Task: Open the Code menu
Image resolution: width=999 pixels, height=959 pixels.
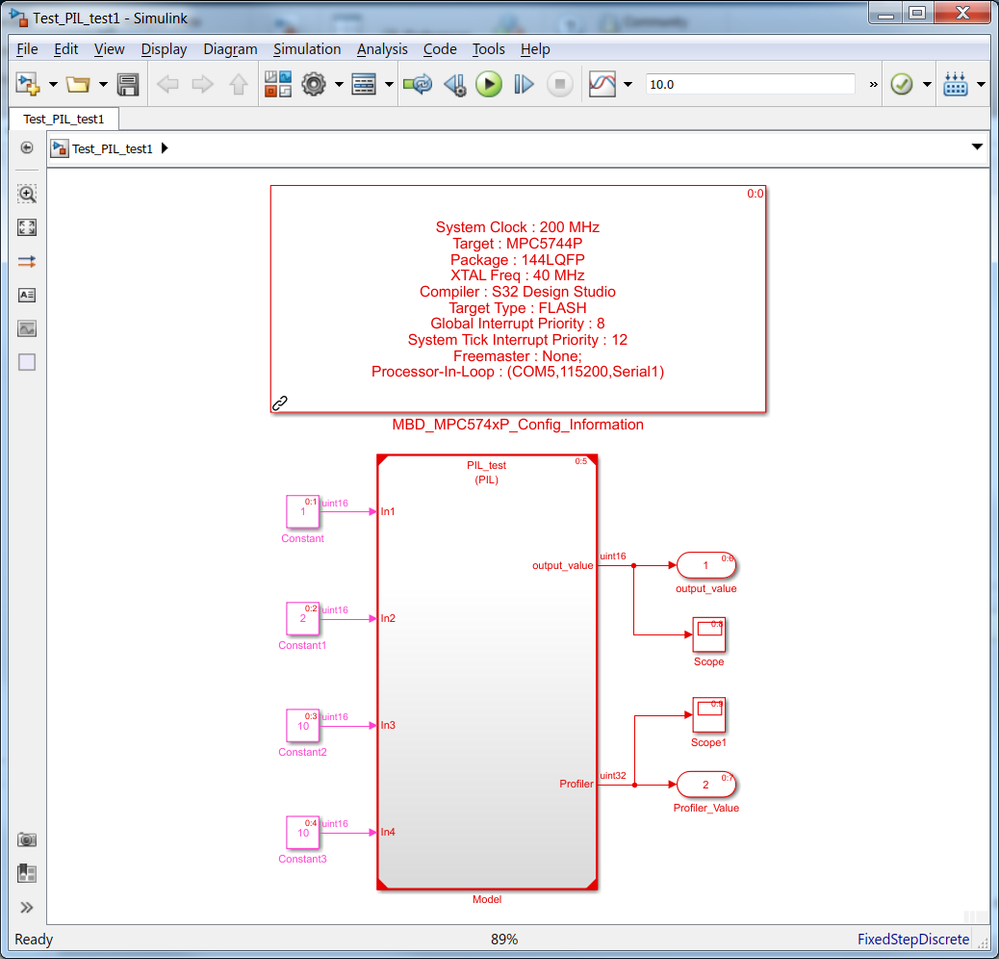Action: pos(440,49)
